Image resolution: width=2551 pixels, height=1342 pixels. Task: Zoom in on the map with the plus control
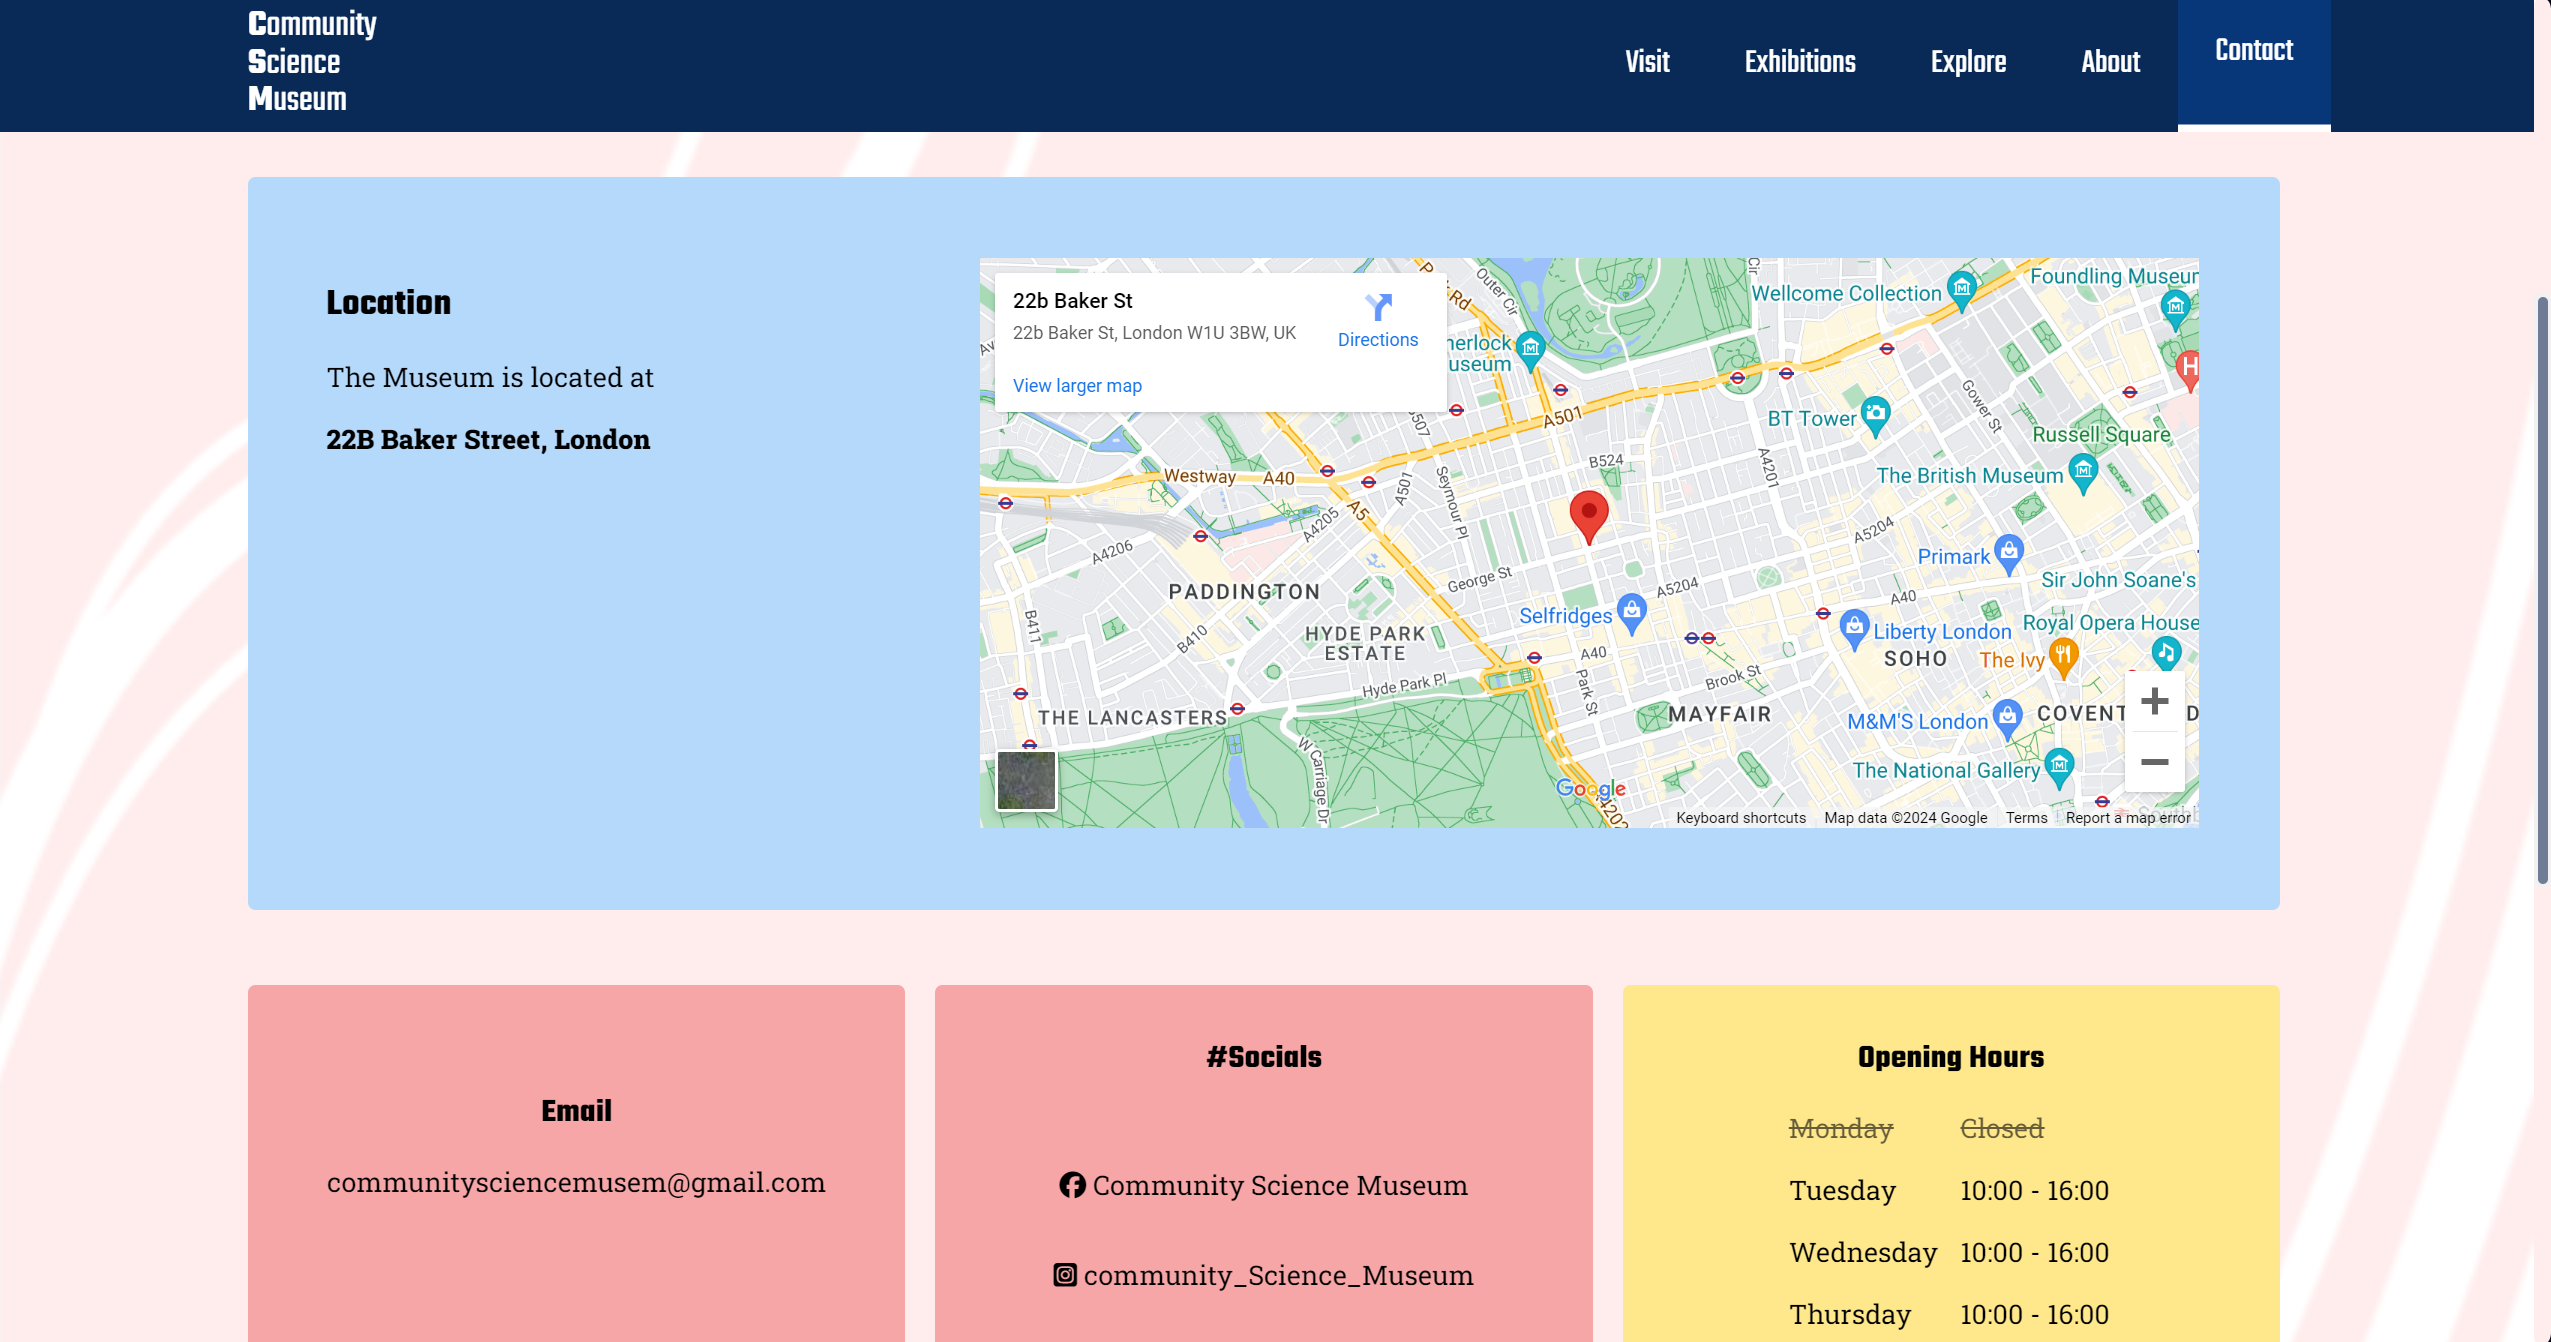(2152, 703)
